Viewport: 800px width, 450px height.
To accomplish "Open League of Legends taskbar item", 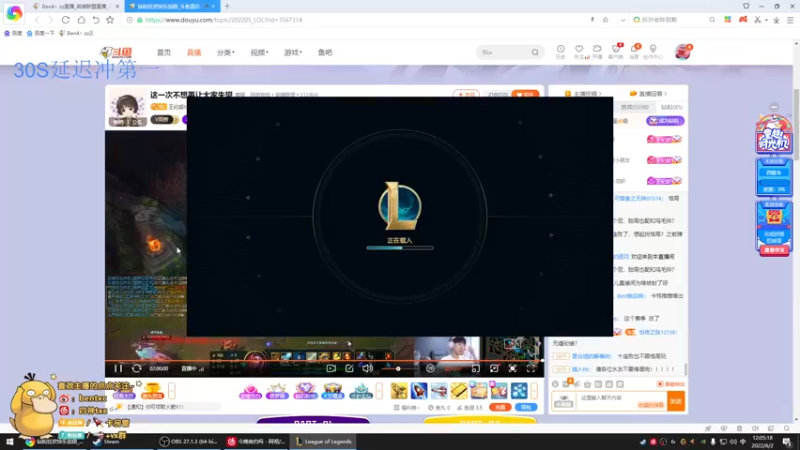I will coord(323,442).
